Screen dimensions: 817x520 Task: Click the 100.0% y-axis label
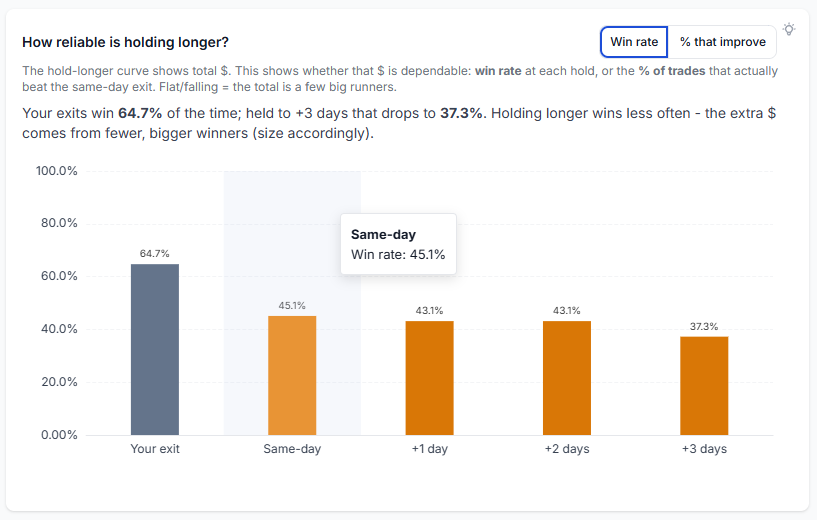(57, 171)
